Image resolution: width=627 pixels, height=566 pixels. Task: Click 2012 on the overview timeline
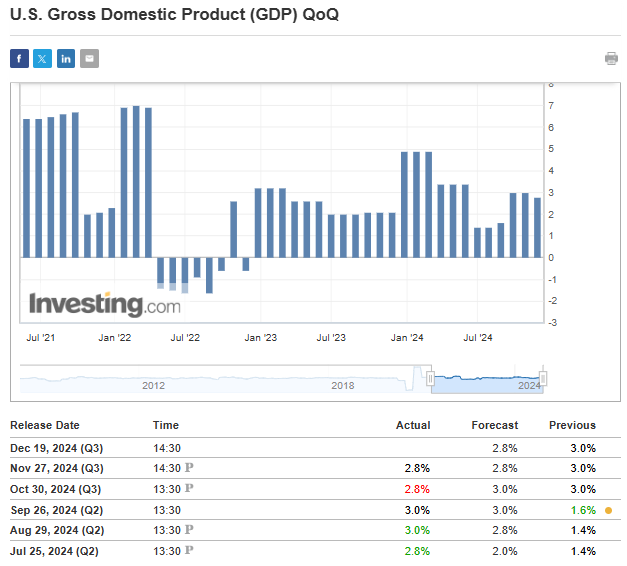pos(154,385)
